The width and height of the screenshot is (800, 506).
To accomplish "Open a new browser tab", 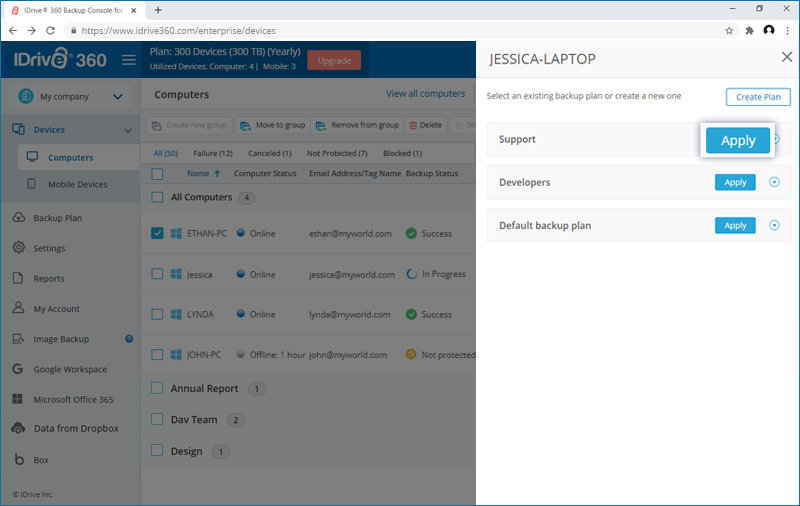I will (x=158, y=10).
